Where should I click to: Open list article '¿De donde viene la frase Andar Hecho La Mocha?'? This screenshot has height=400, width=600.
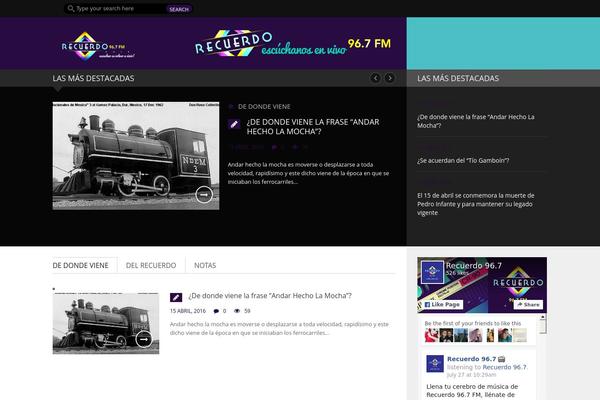270,296
